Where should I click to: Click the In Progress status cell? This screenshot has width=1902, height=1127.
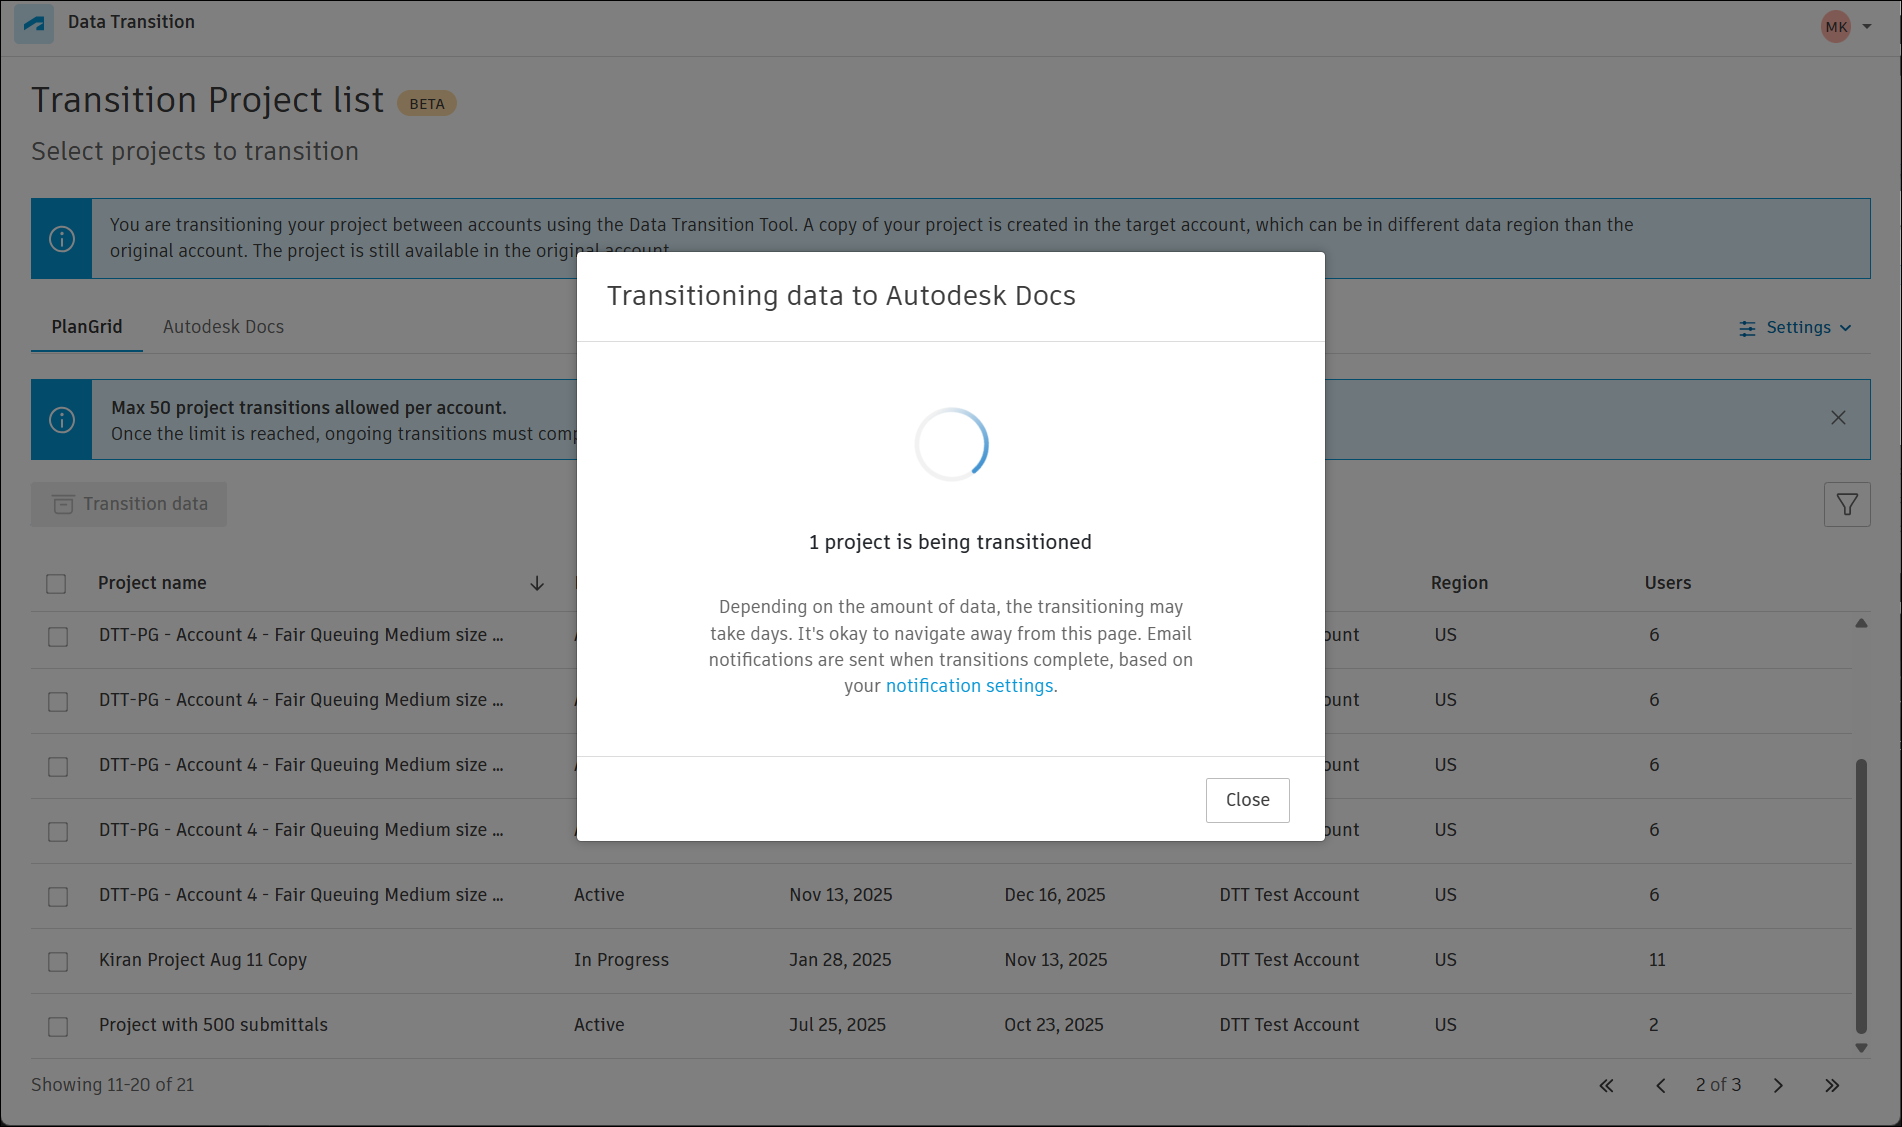(x=621, y=960)
